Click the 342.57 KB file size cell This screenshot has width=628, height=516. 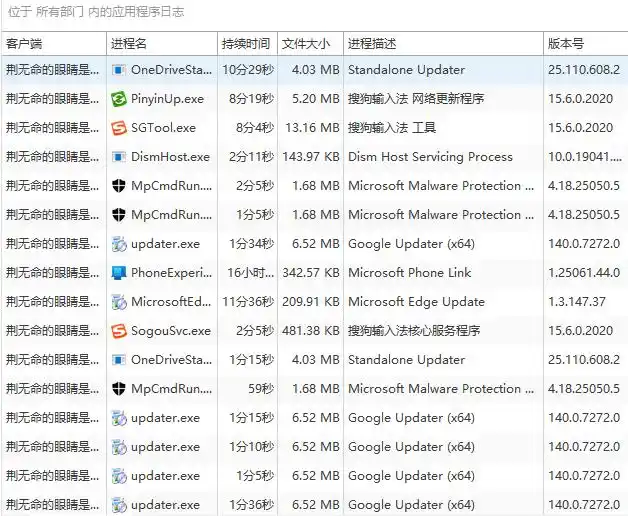[311, 273]
